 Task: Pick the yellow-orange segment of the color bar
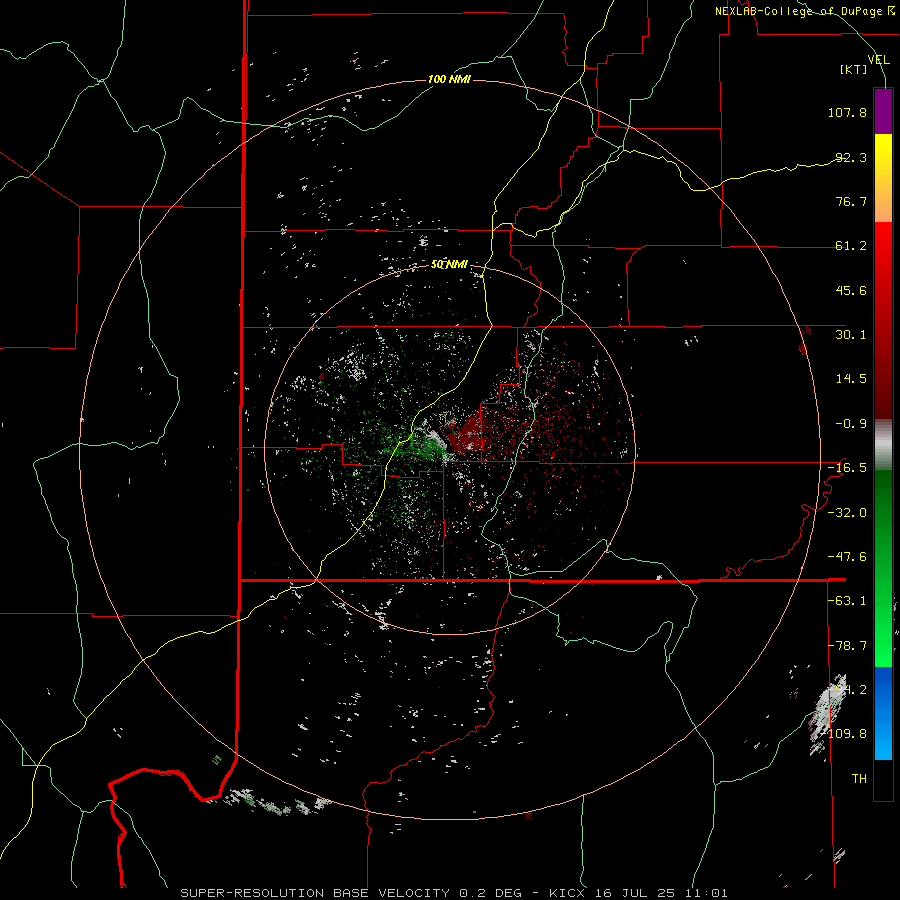coord(883,178)
